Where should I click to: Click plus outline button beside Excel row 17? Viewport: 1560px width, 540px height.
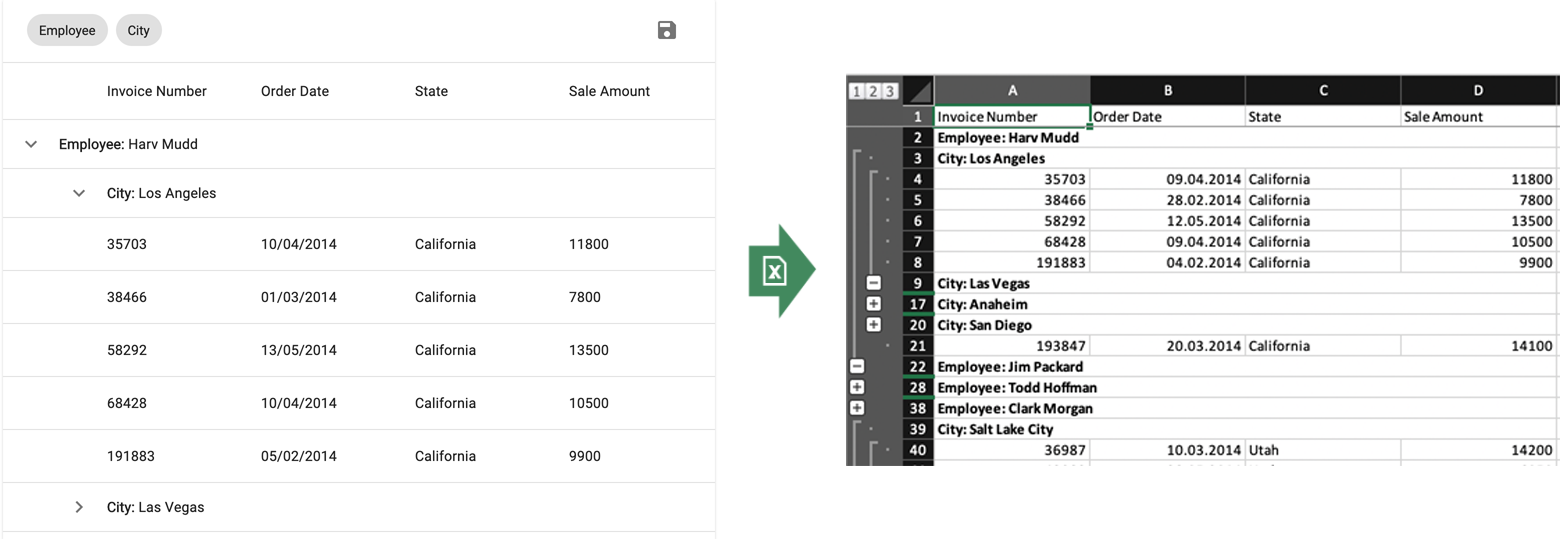point(873,304)
